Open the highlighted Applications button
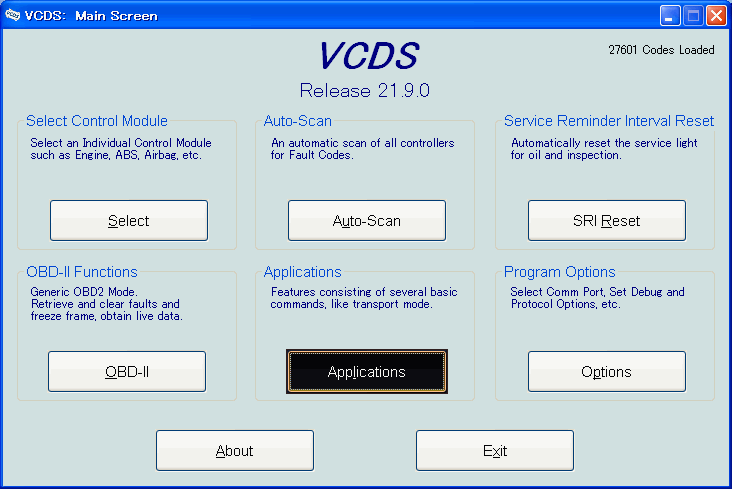 coord(367,371)
